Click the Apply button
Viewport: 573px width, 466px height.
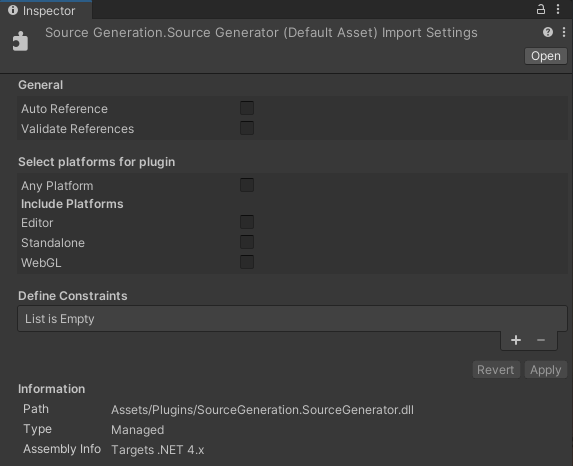click(546, 370)
